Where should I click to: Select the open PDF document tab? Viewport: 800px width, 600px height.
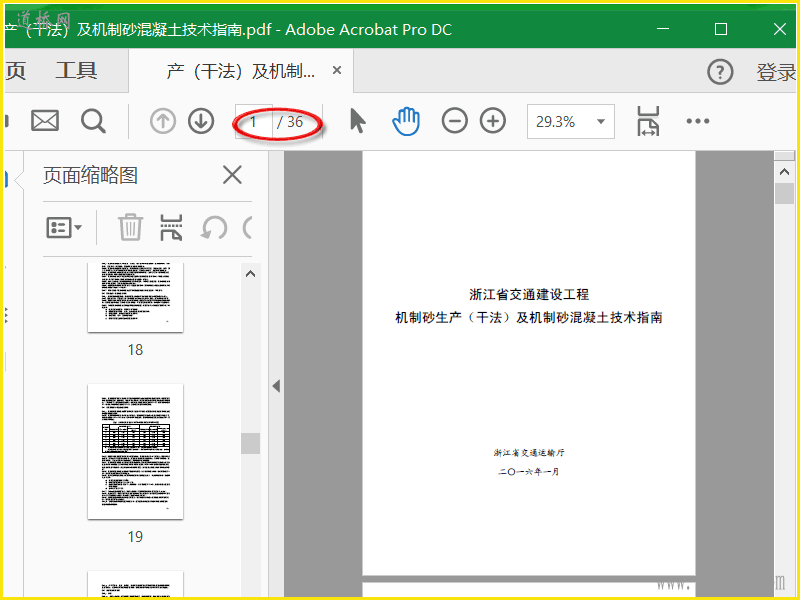pyautogui.click(x=240, y=71)
